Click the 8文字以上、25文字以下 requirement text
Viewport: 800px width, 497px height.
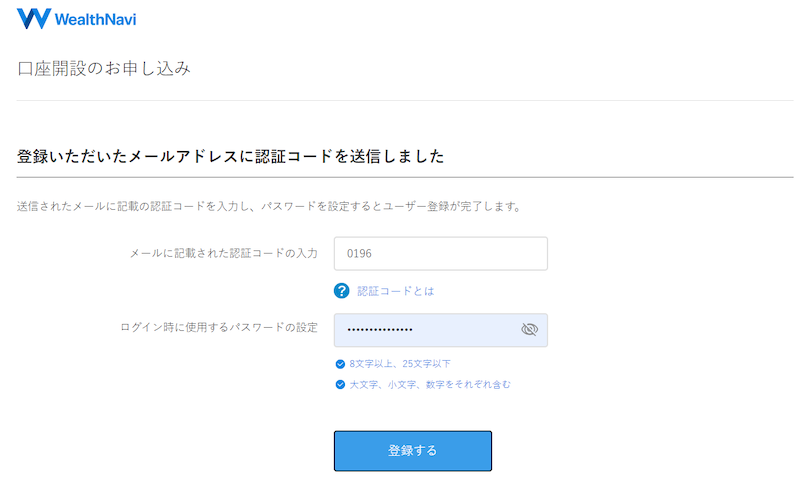pyautogui.click(x=400, y=364)
